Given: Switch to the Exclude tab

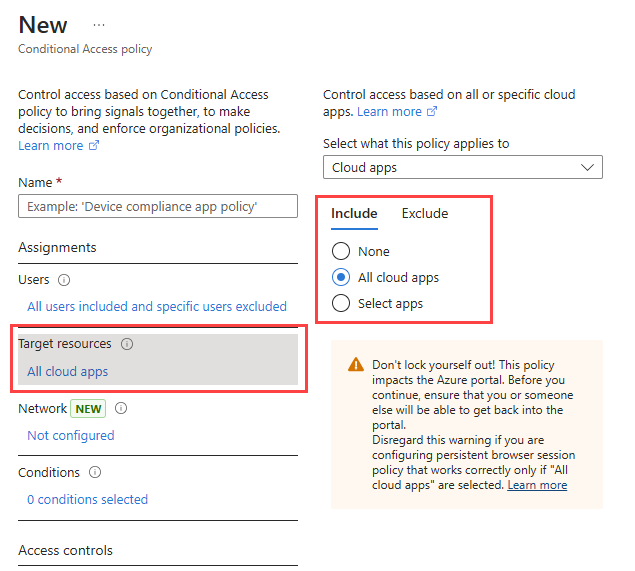Looking at the screenshot, I should click(425, 213).
